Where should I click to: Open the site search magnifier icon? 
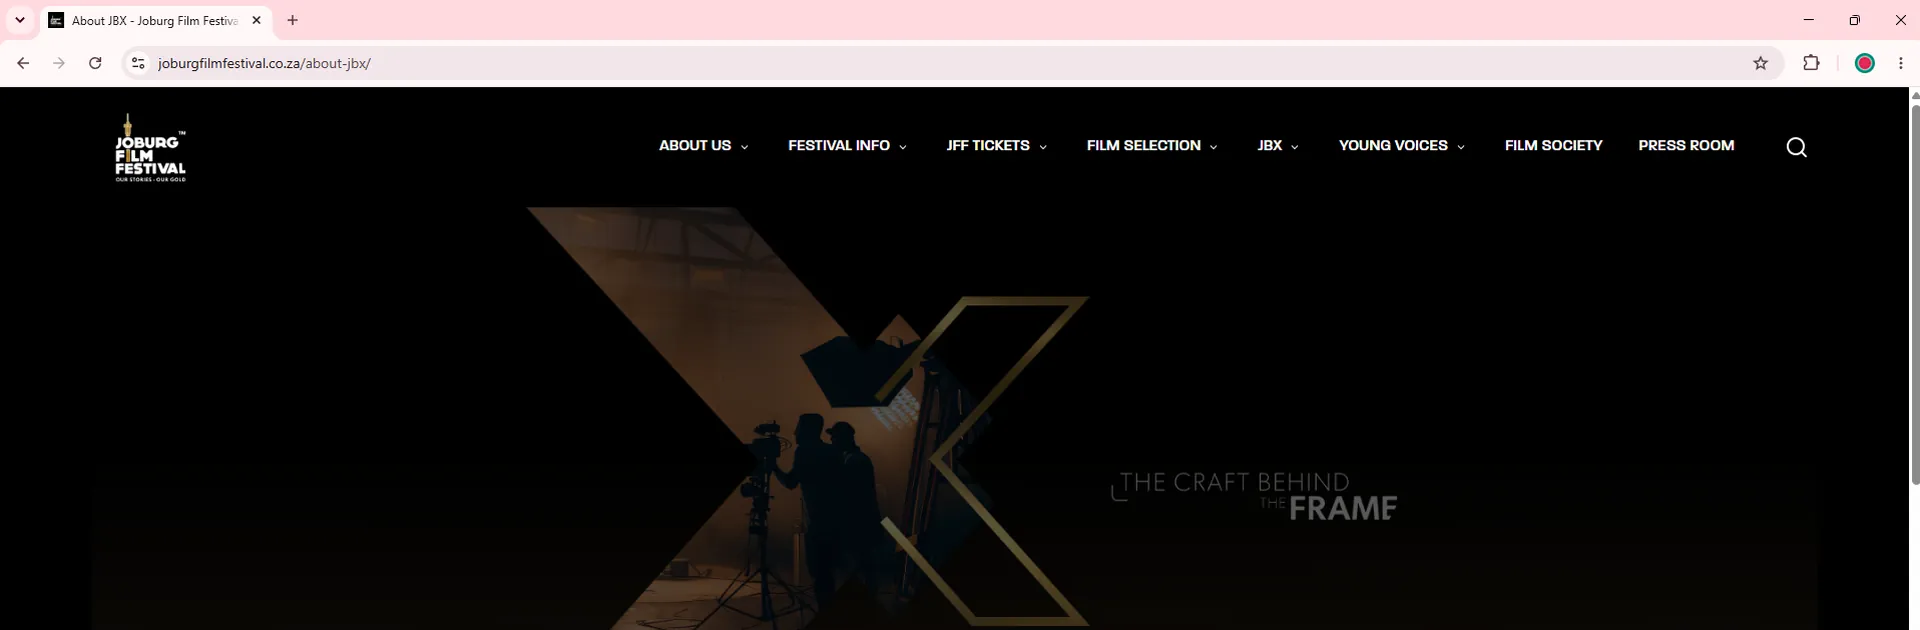coord(1796,147)
